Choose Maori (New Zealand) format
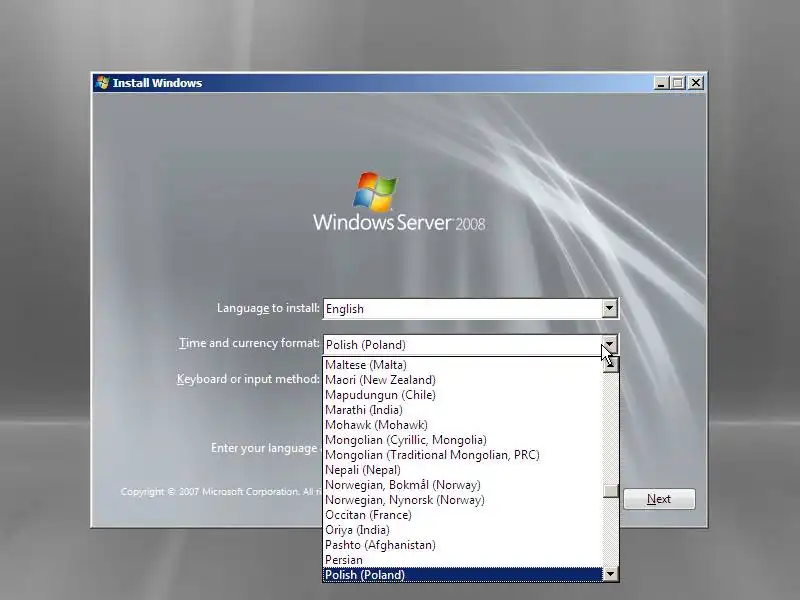This screenshot has height=600, width=800. (463, 380)
